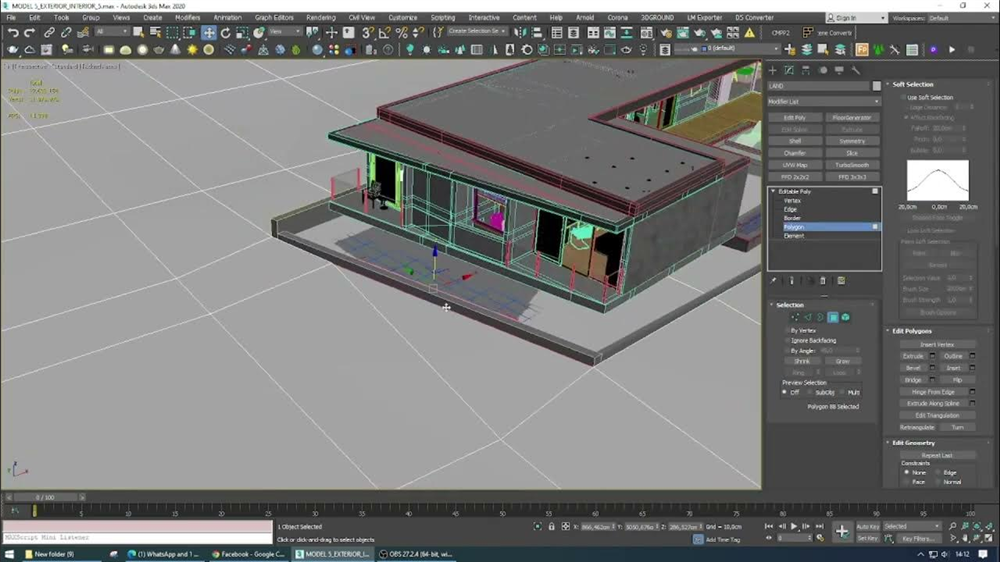Select the Move tool in main toolbar
This screenshot has width=1000, height=562.
point(209,33)
